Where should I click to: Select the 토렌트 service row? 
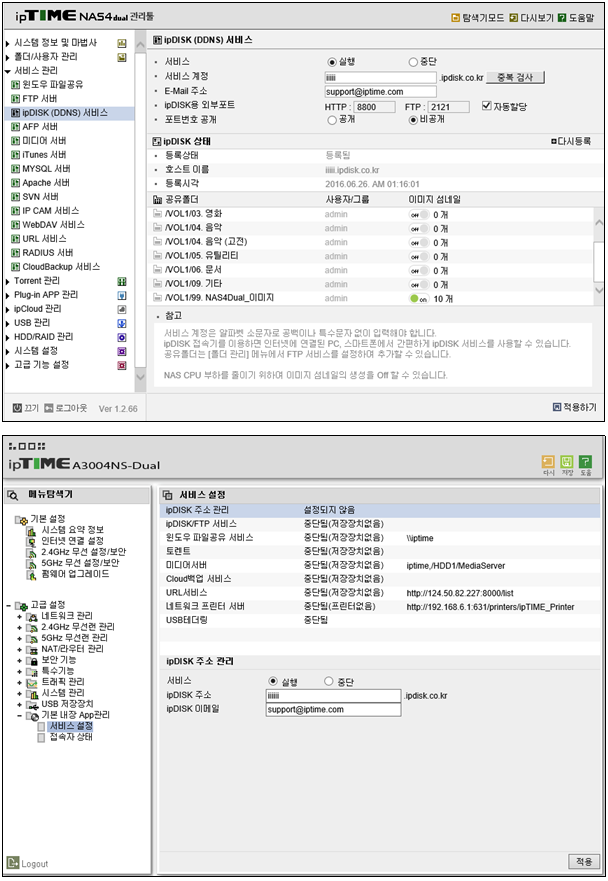click(x=379, y=551)
